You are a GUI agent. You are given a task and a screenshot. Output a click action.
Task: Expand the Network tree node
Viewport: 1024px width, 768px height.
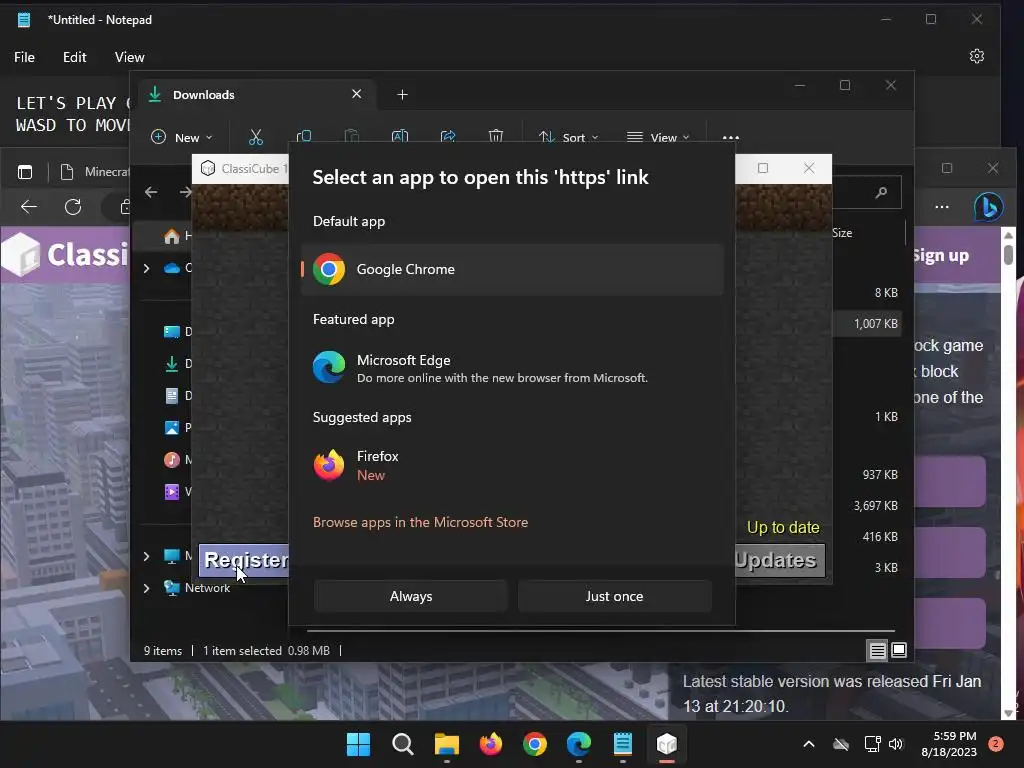click(146, 588)
